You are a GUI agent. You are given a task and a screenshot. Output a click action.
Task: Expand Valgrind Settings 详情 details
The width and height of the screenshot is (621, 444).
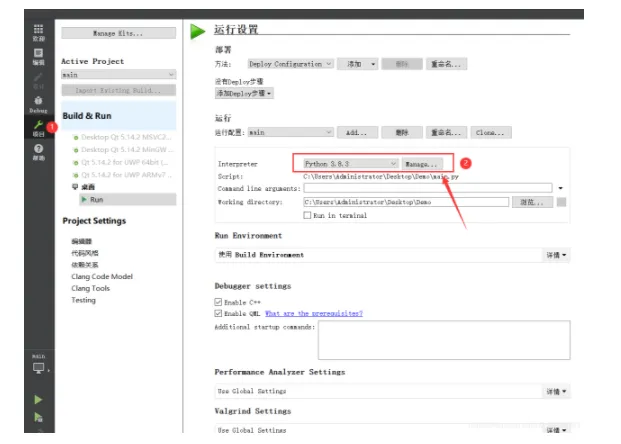click(556, 430)
